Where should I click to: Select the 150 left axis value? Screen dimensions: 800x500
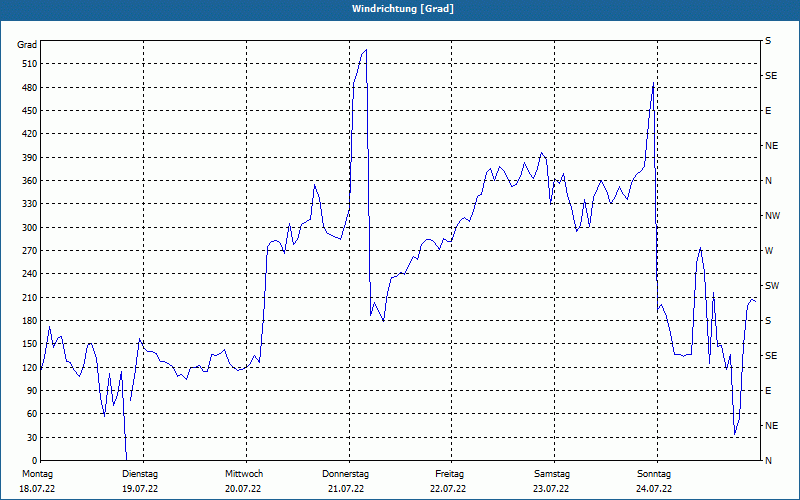30,344
